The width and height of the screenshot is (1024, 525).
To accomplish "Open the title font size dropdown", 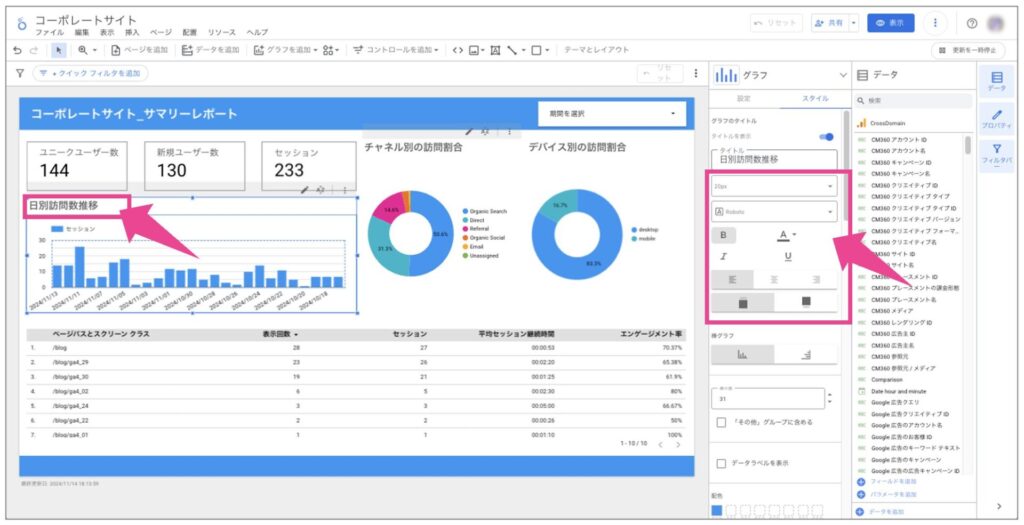I will pos(774,186).
